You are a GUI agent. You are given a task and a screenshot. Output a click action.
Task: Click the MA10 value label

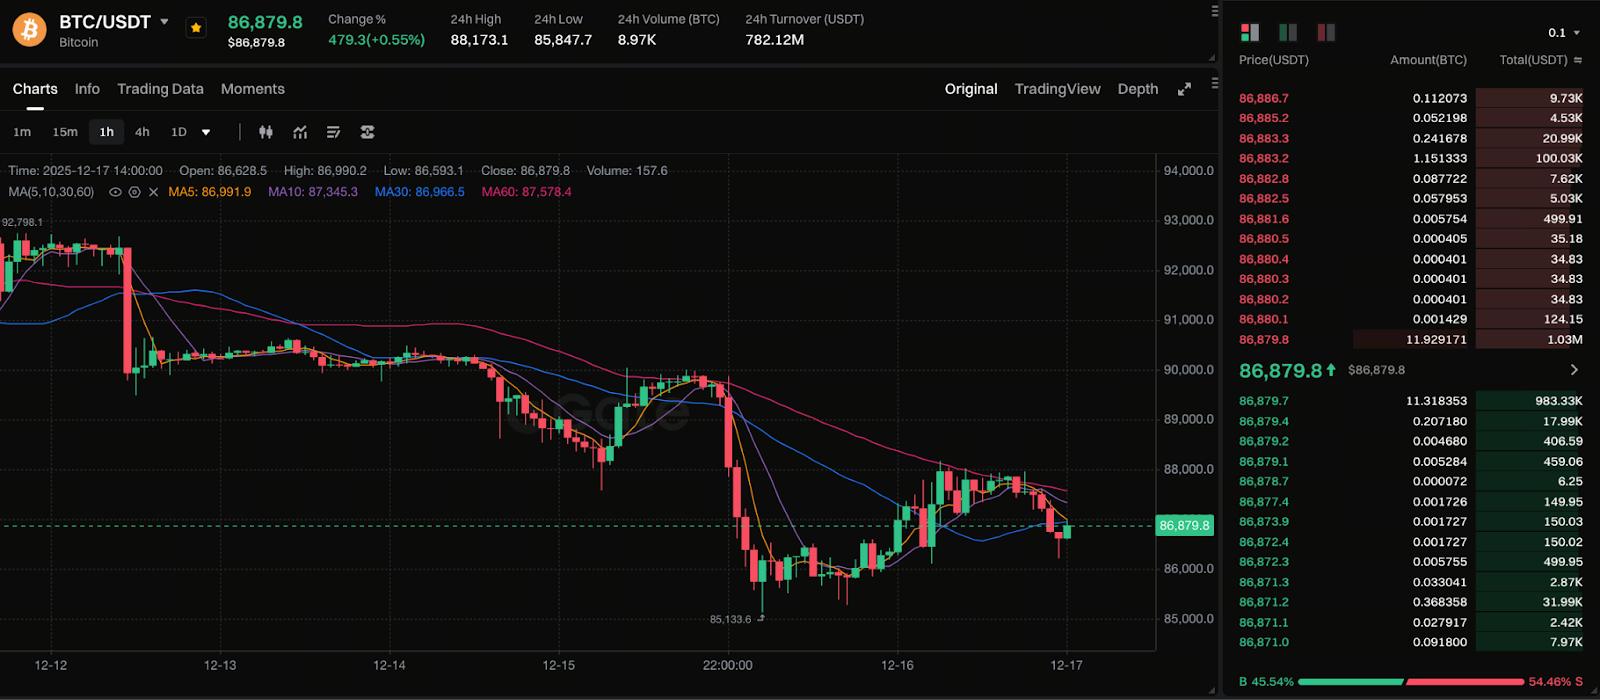tap(313, 192)
